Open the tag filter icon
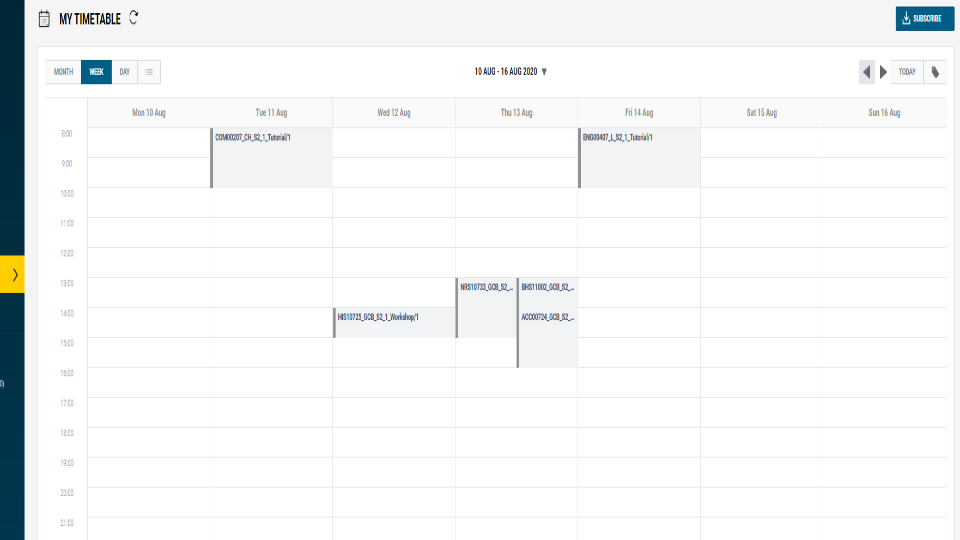Screen dimensions: 960x540 point(935,72)
